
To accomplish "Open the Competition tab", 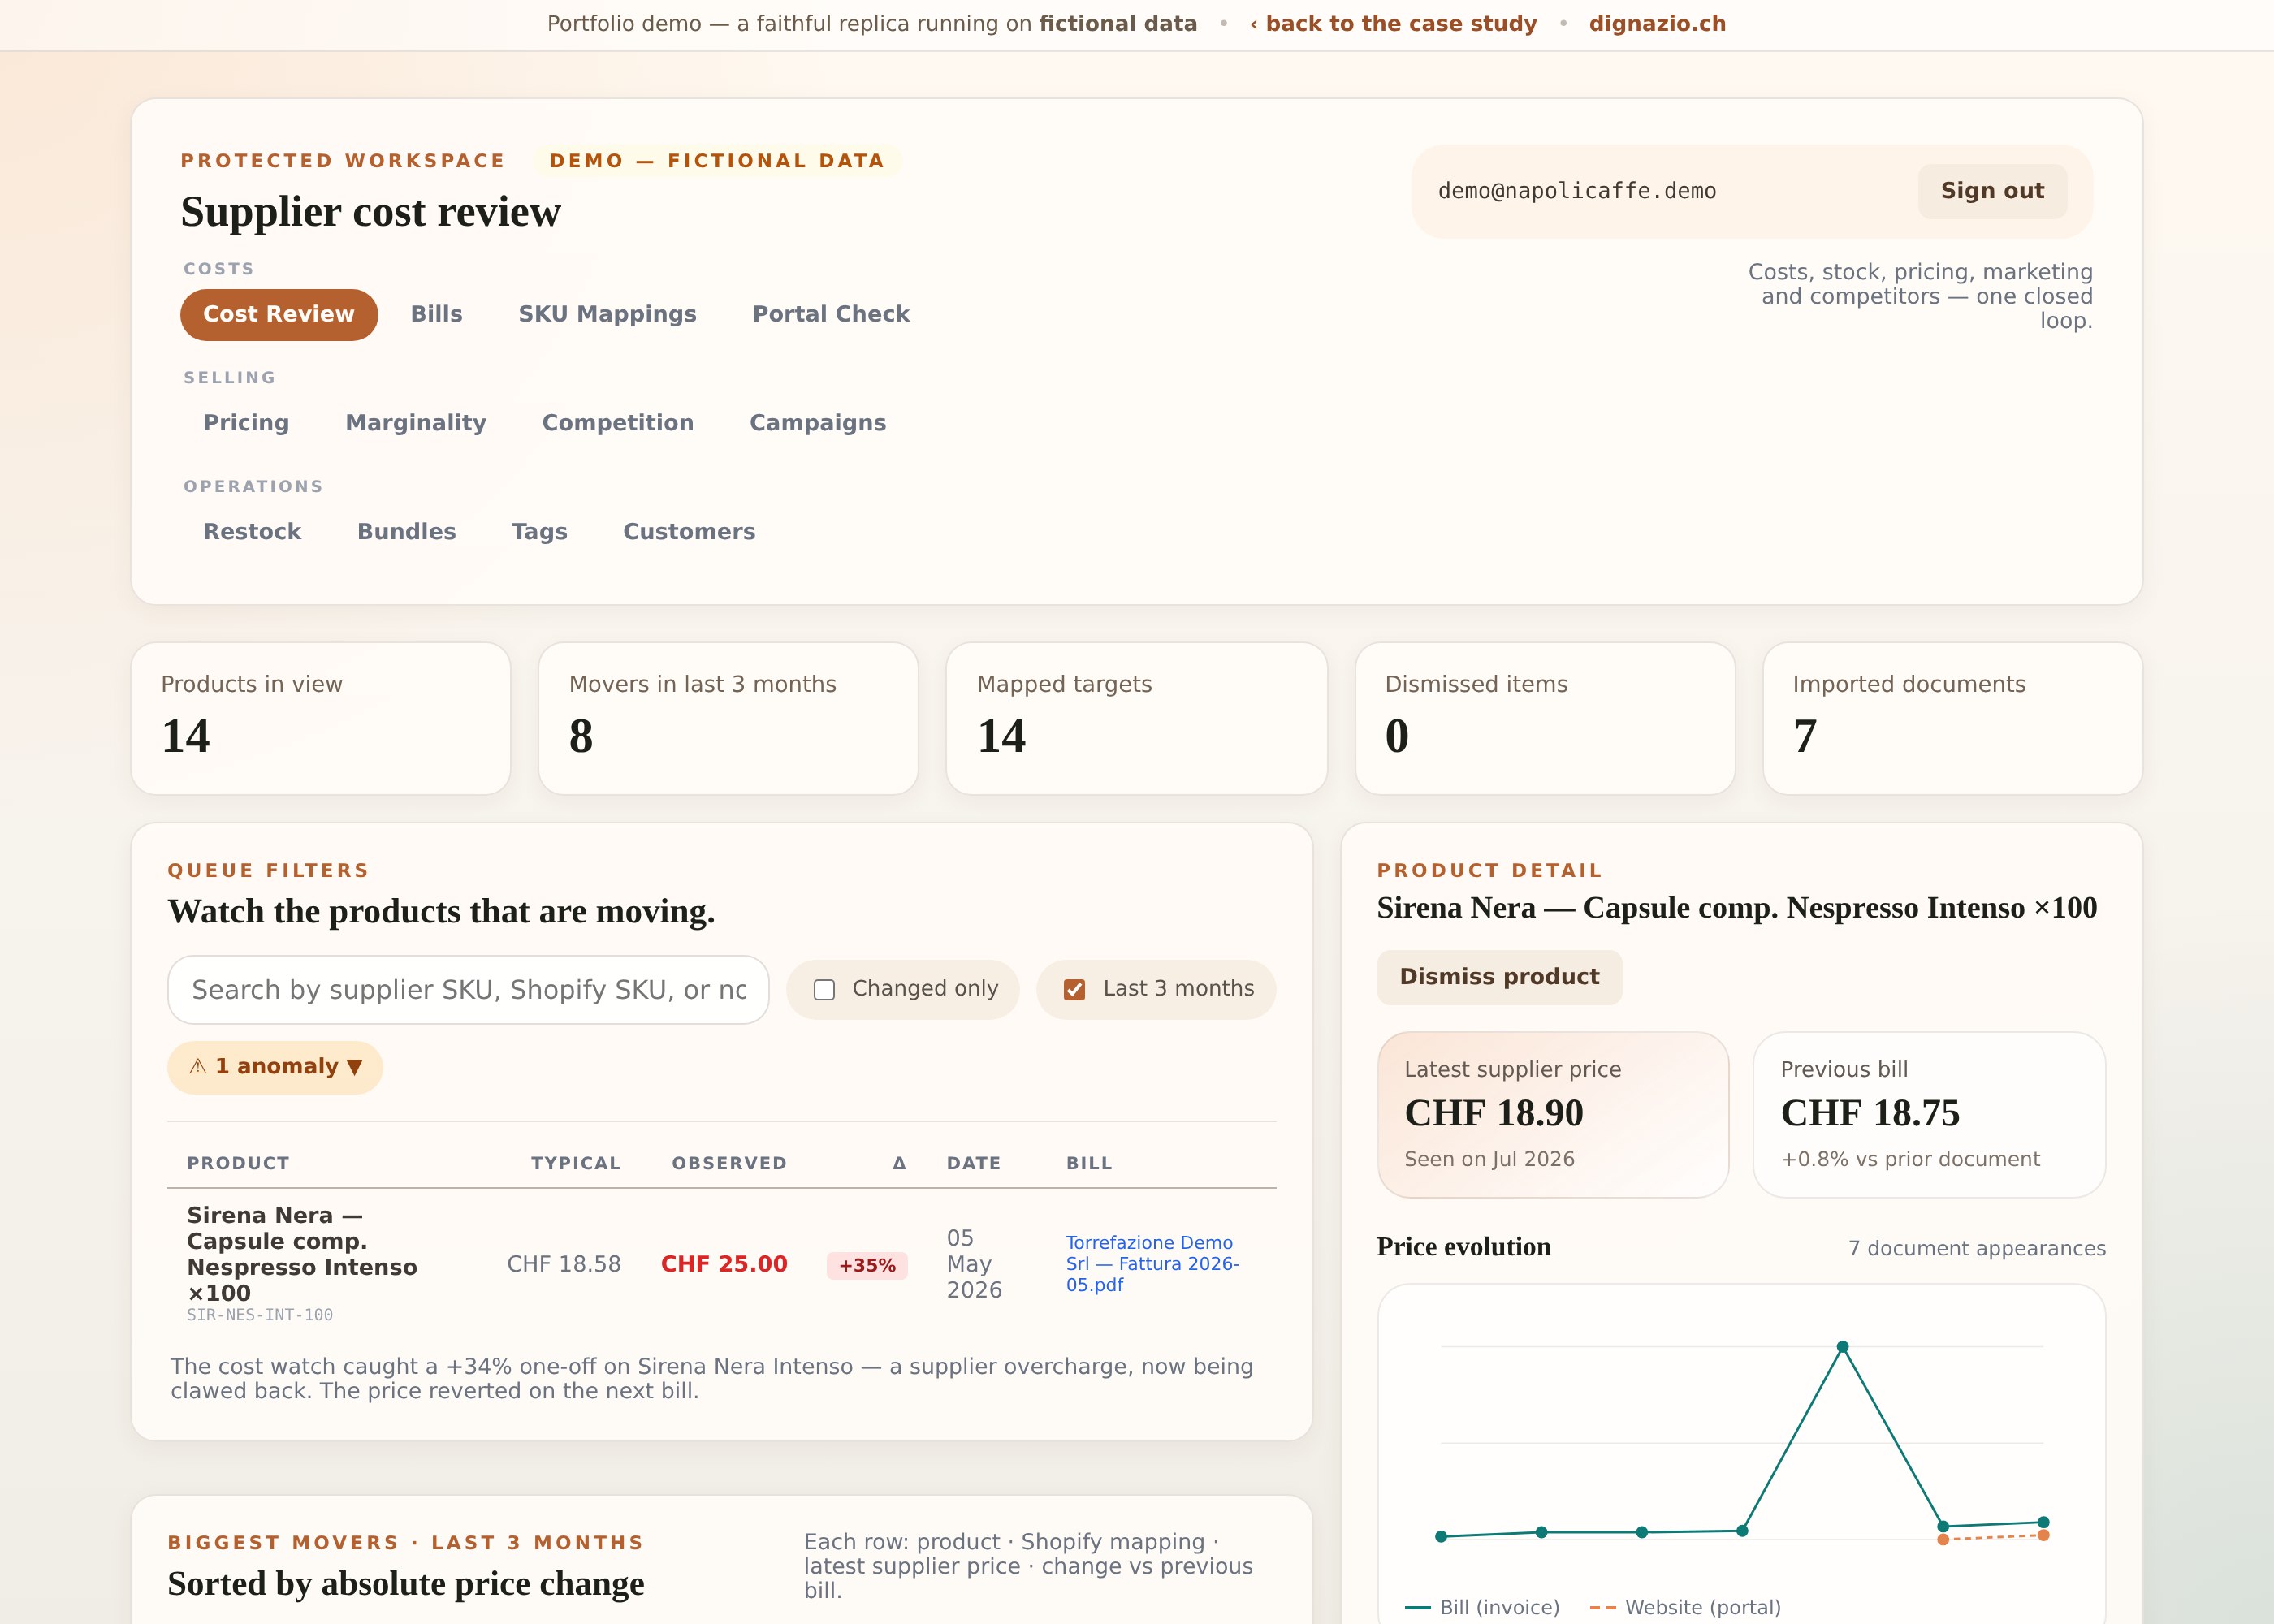I will 618,423.
